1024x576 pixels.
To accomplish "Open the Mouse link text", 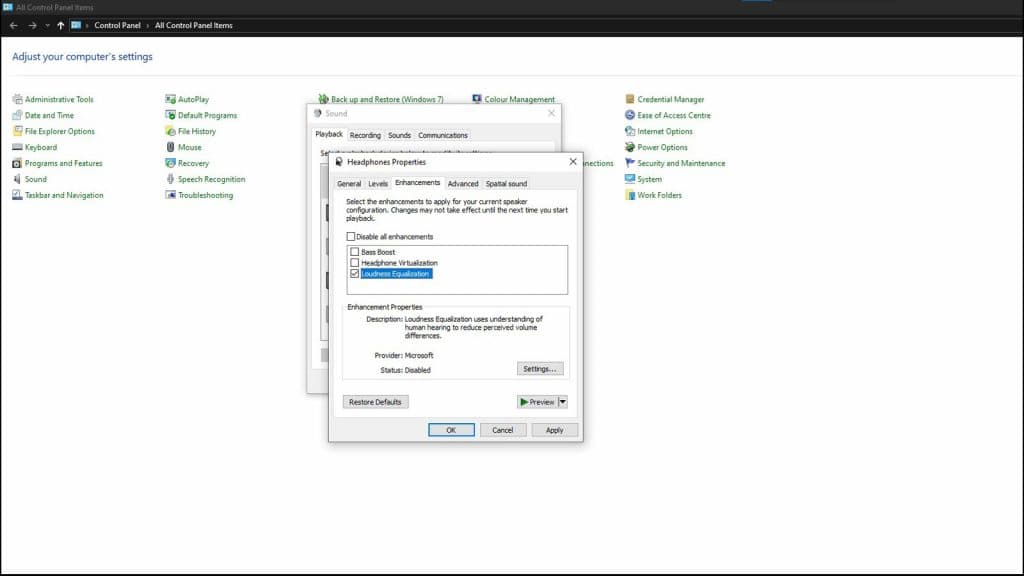I will (x=190, y=147).
